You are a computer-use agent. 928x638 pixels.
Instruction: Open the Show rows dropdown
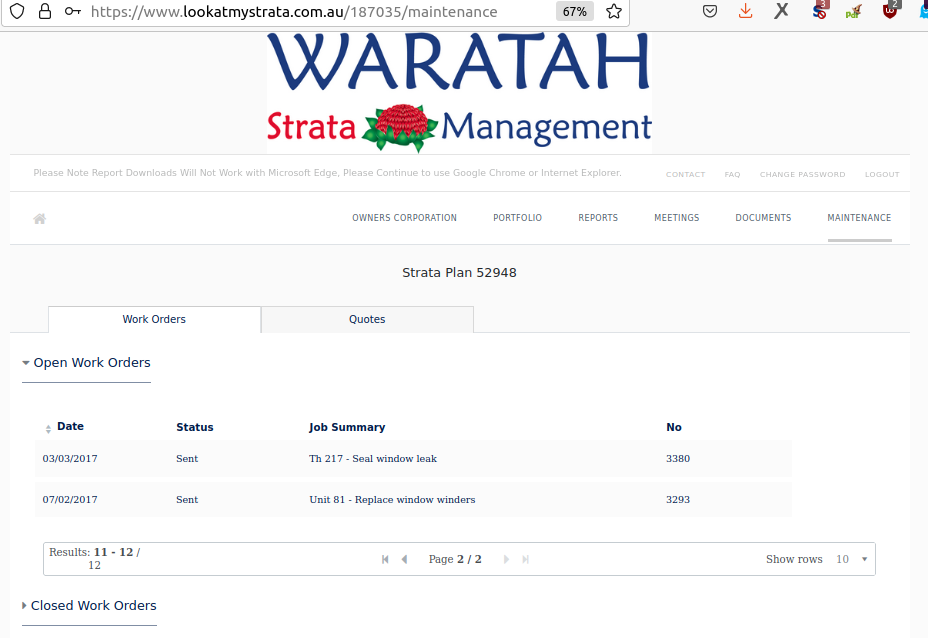[x=852, y=559]
